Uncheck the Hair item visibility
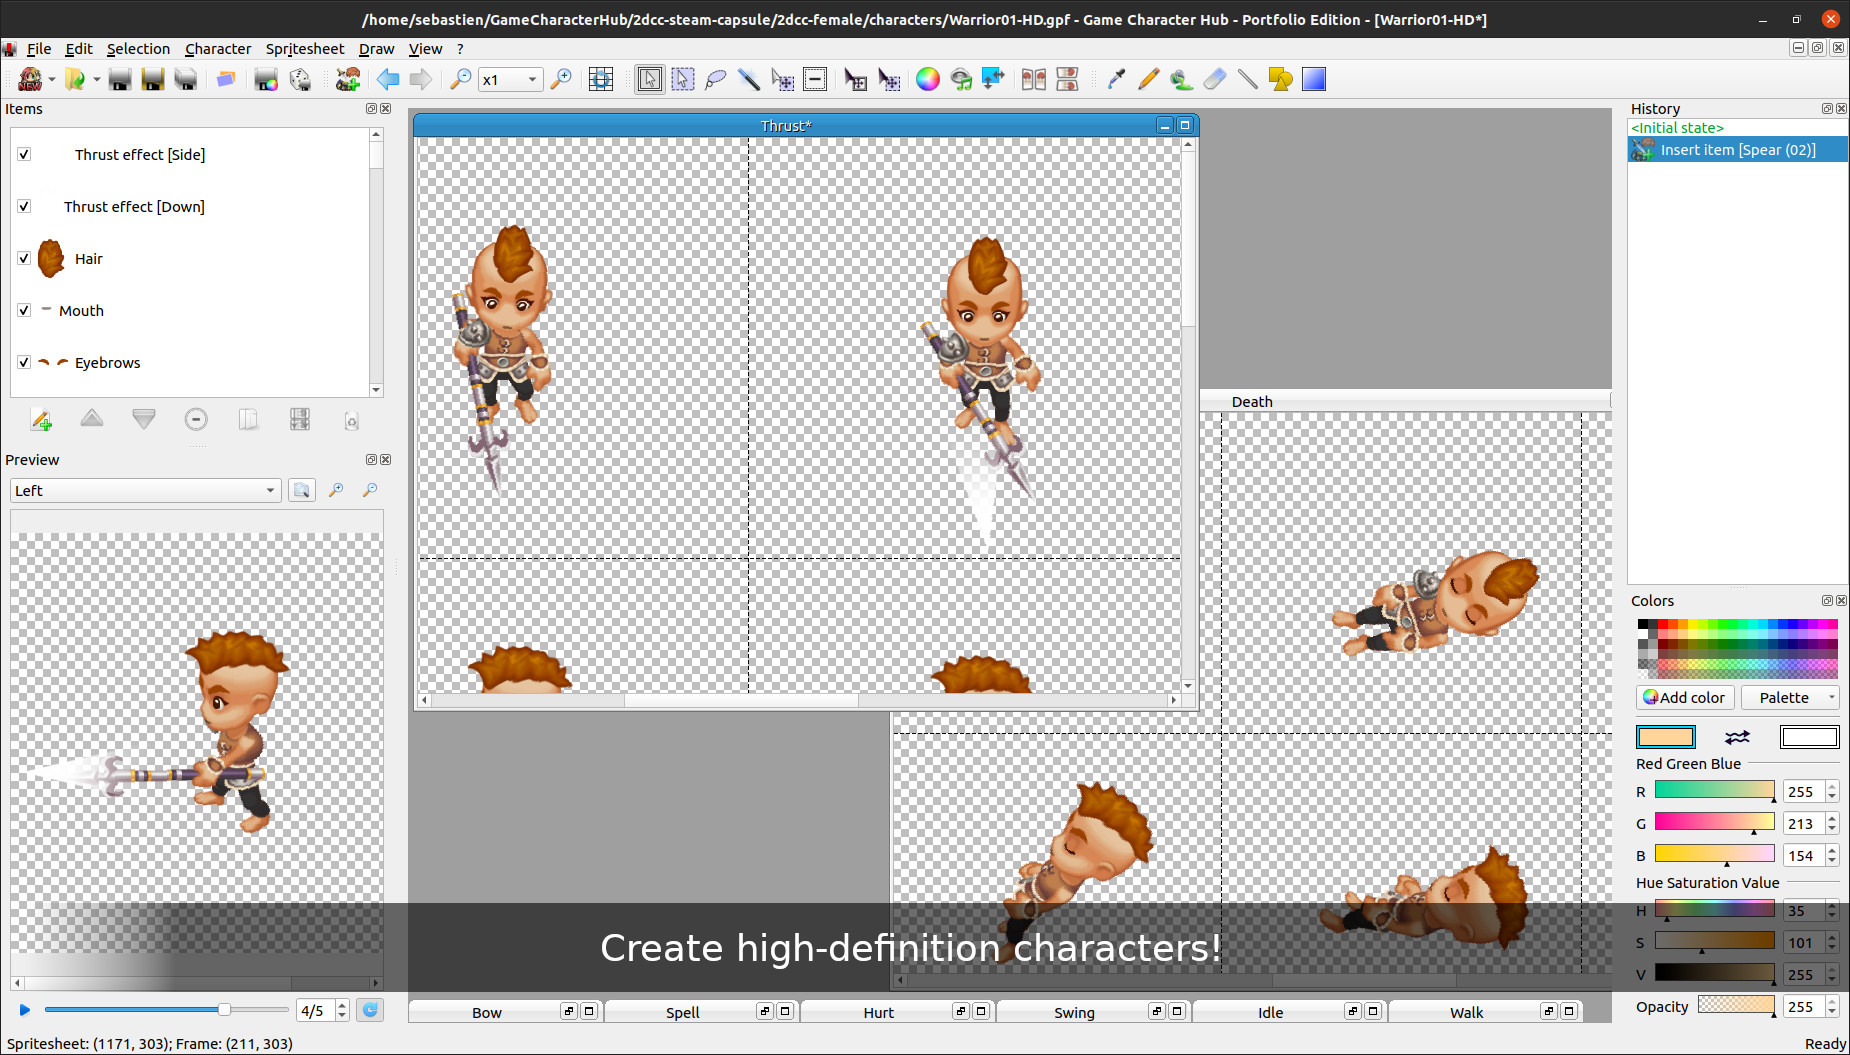Viewport: 1850px width, 1055px height. pos(23,258)
